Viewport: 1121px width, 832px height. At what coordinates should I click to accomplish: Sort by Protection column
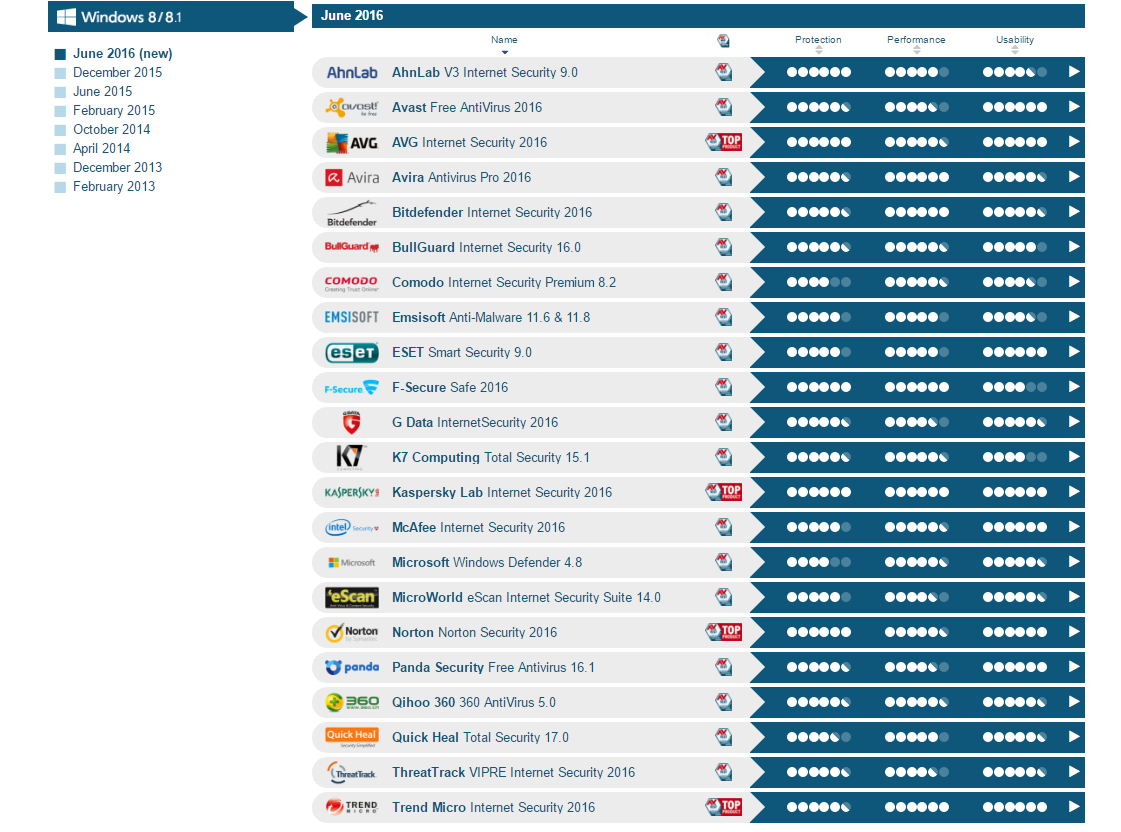click(818, 44)
